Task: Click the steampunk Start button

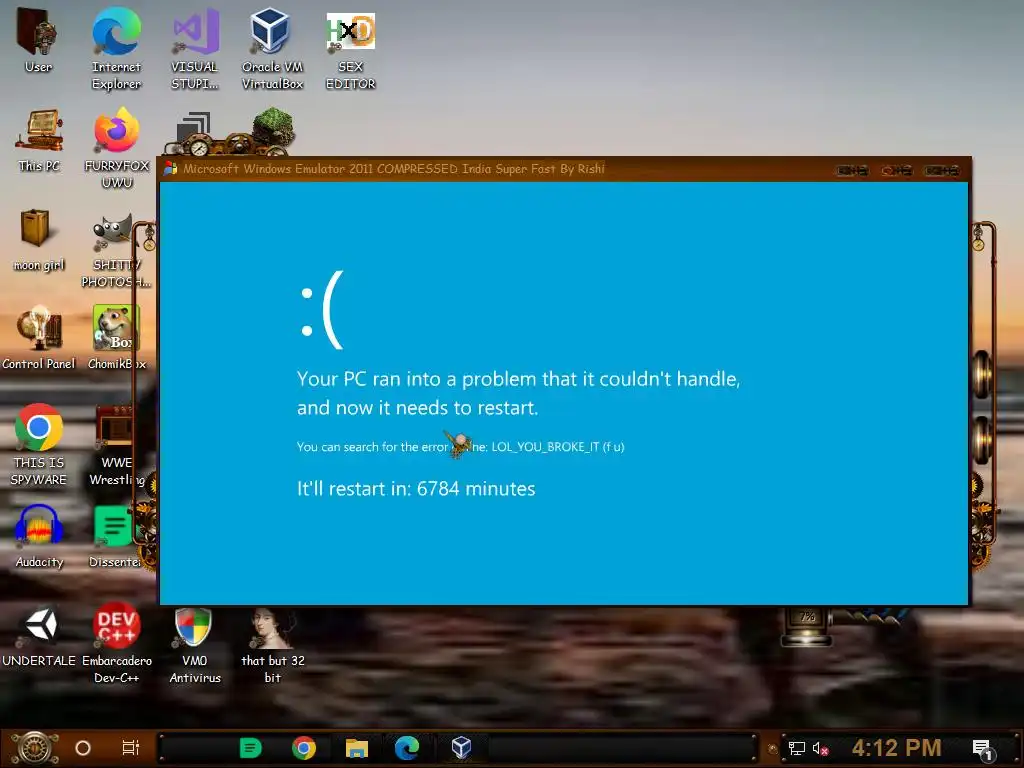Action: click(34, 748)
